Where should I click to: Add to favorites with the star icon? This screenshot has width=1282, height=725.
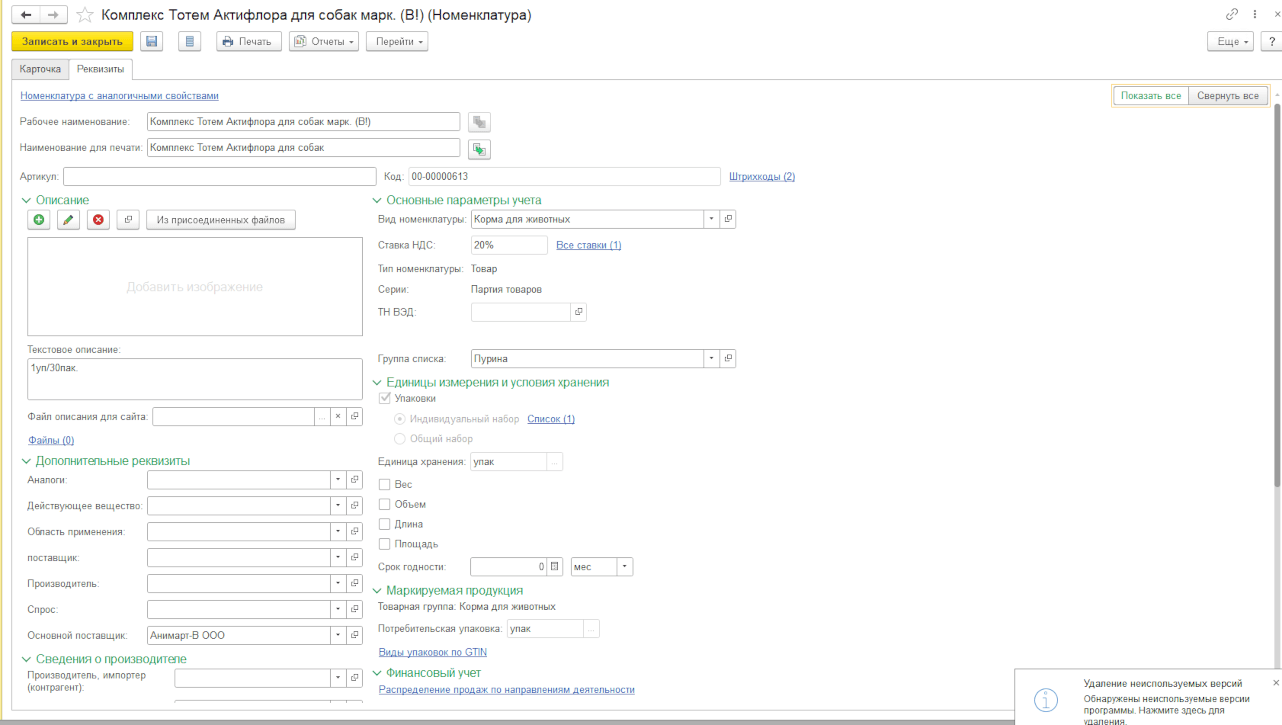85,15
